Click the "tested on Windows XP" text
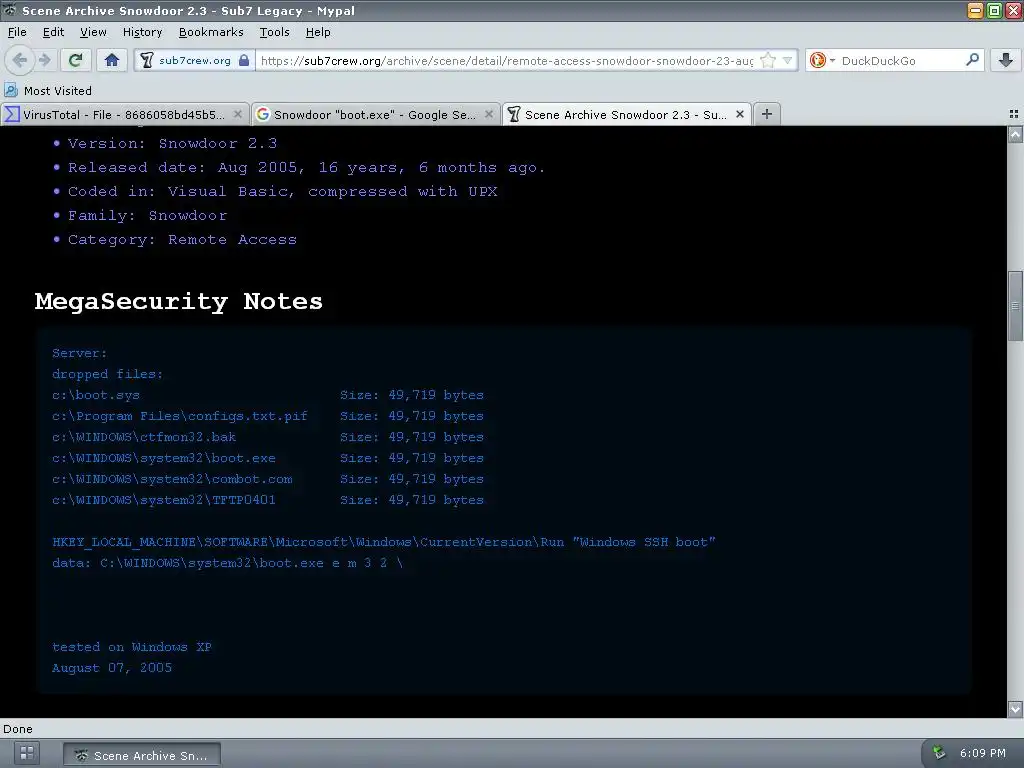The width and height of the screenshot is (1024, 768). (x=132, y=647)
